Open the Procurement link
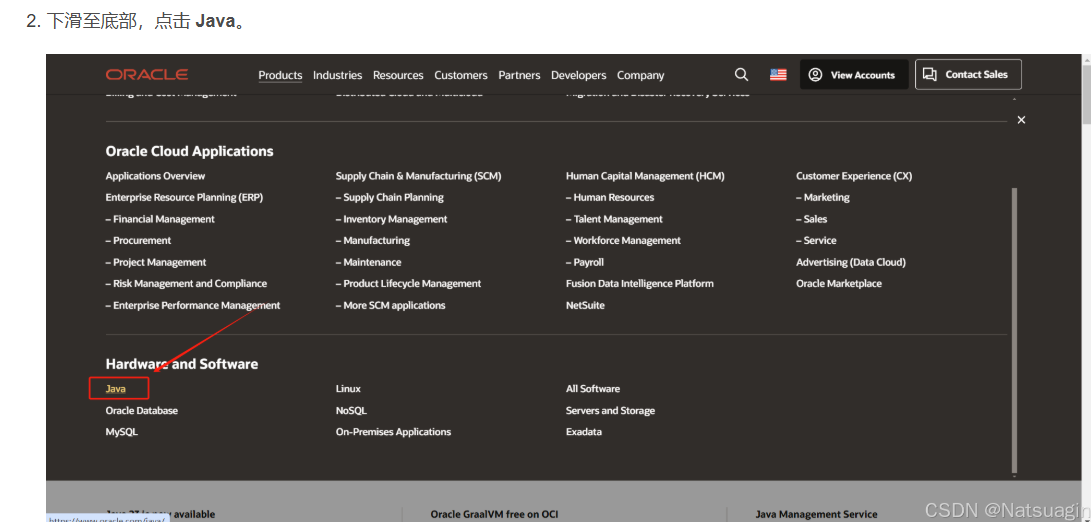 click(x=138, y=240)
